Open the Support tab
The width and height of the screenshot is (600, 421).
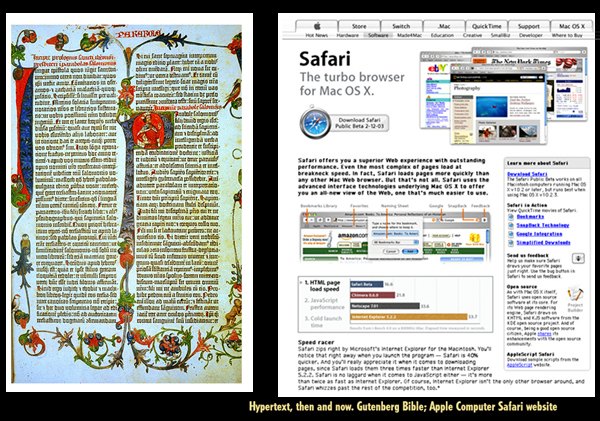(x=528, y=26)
